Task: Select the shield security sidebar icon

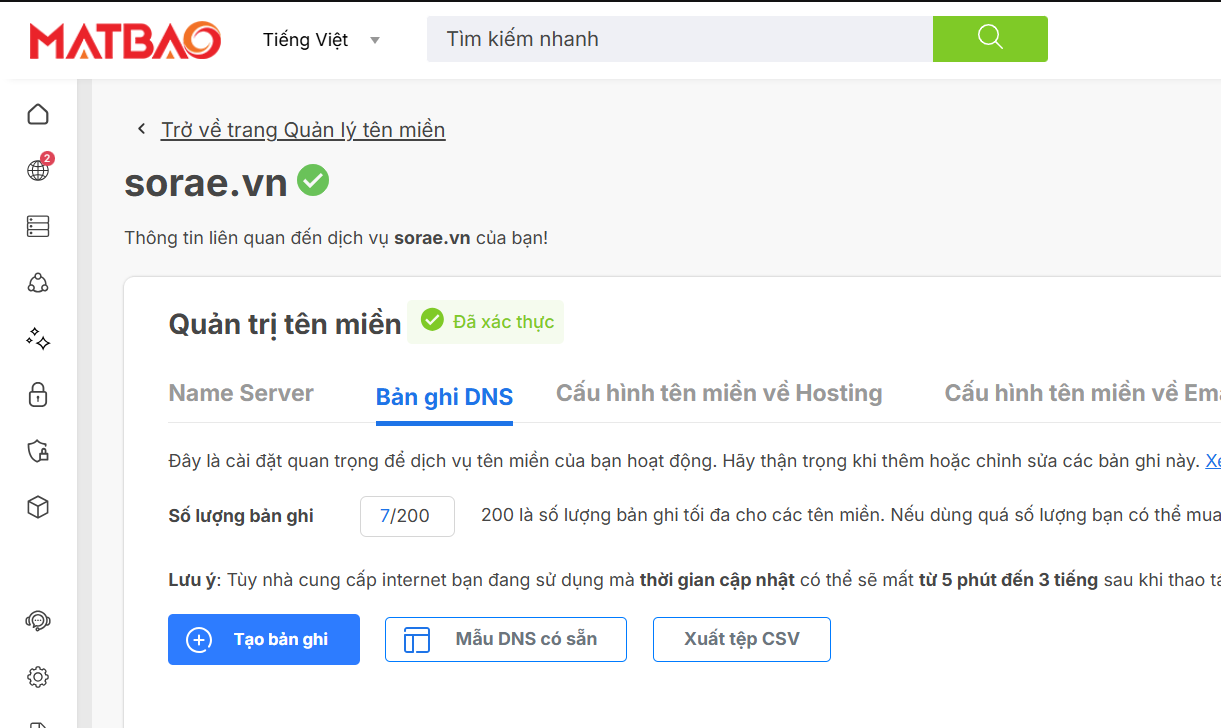Action: pyautogui.click(x=38, y=451)
